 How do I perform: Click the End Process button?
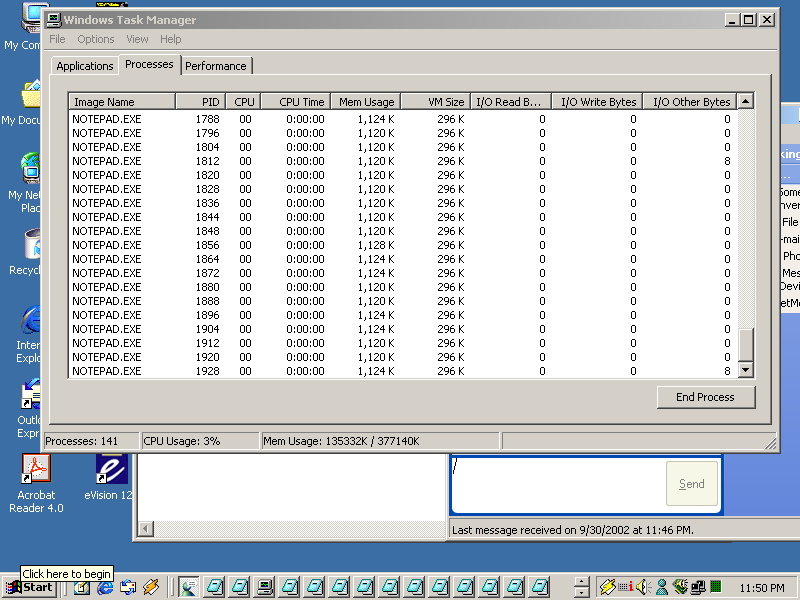tap(705, 397)
